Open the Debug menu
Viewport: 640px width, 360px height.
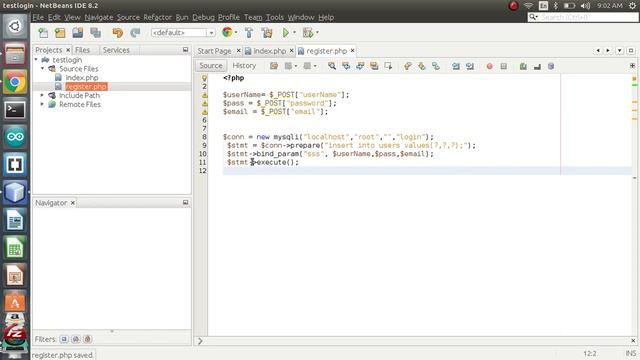[203, 17]
